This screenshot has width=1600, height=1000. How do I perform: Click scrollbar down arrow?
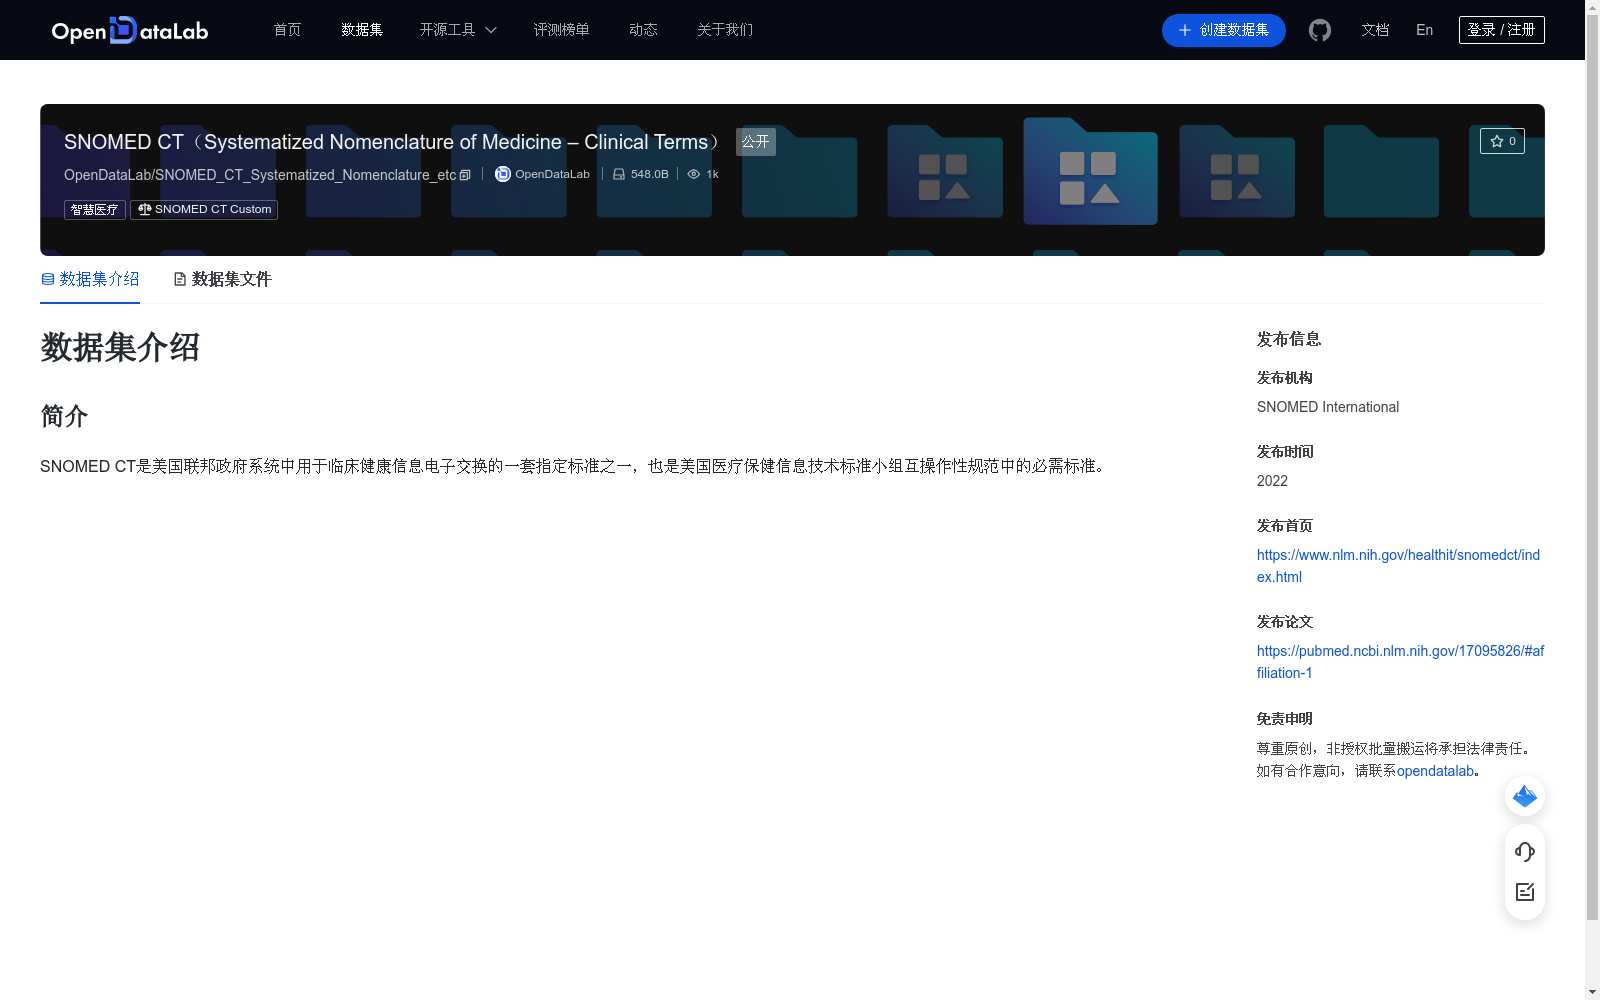pyautogui.click(x=1592, y=992)
